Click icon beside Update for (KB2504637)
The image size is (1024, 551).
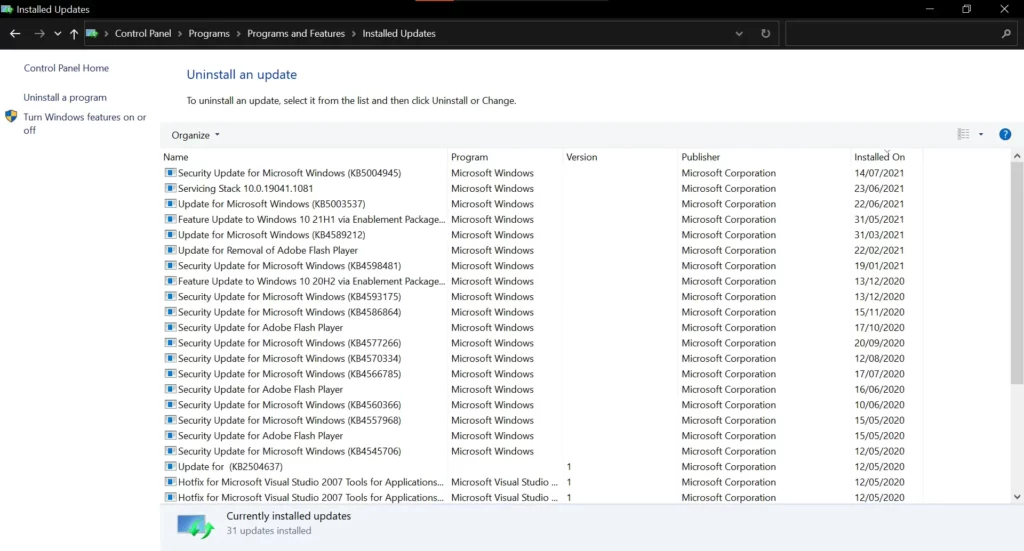click(x=170, y=467)
